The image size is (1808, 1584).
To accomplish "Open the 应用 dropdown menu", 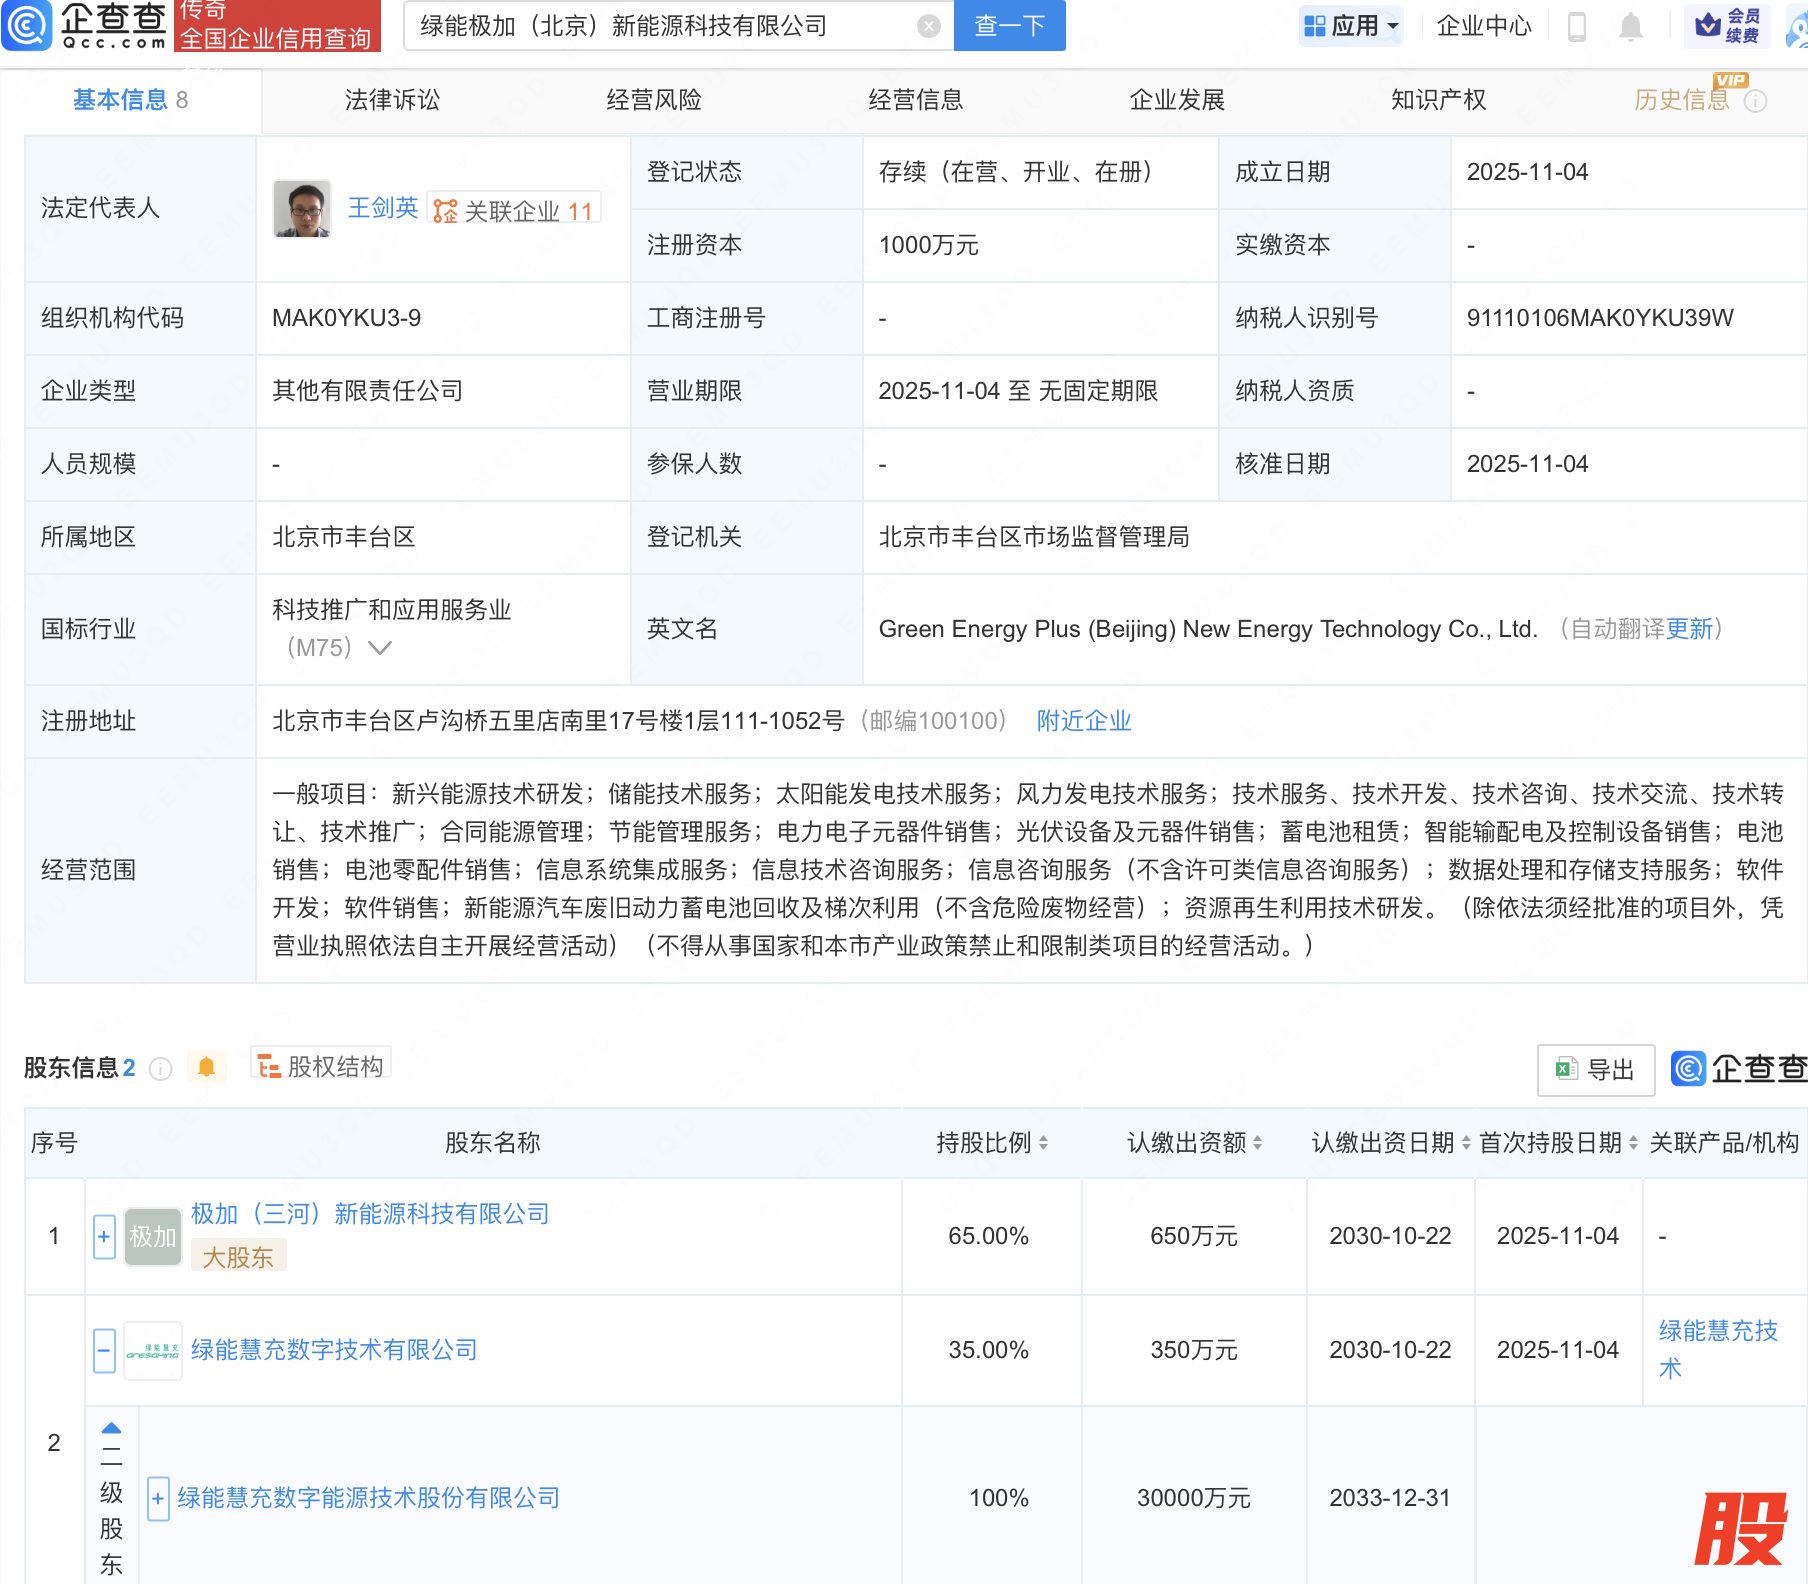I will (1351, 26).
